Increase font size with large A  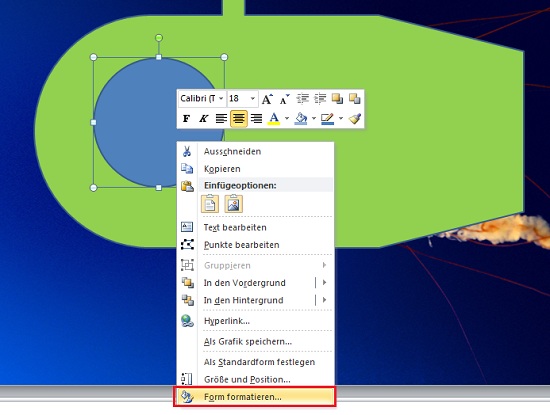(x=267, y=99)
